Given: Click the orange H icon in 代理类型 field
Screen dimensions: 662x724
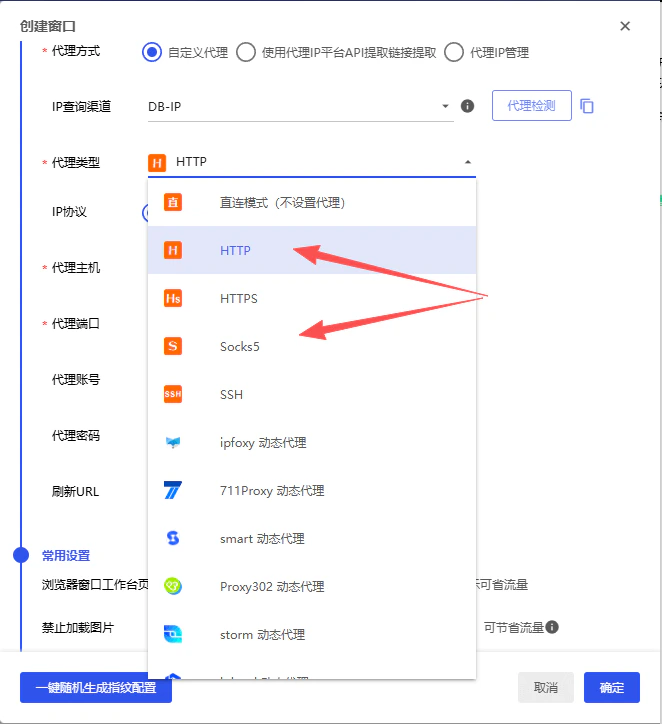Looking at the screenshot, I should pos(157,163).
